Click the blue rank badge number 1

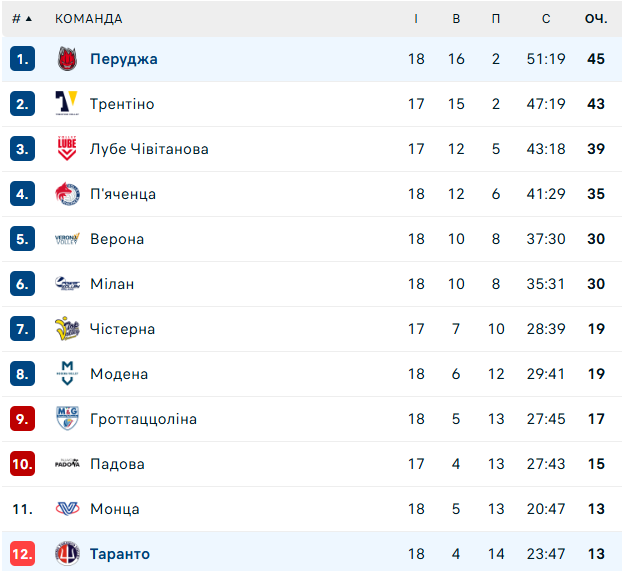pos(23,59)
